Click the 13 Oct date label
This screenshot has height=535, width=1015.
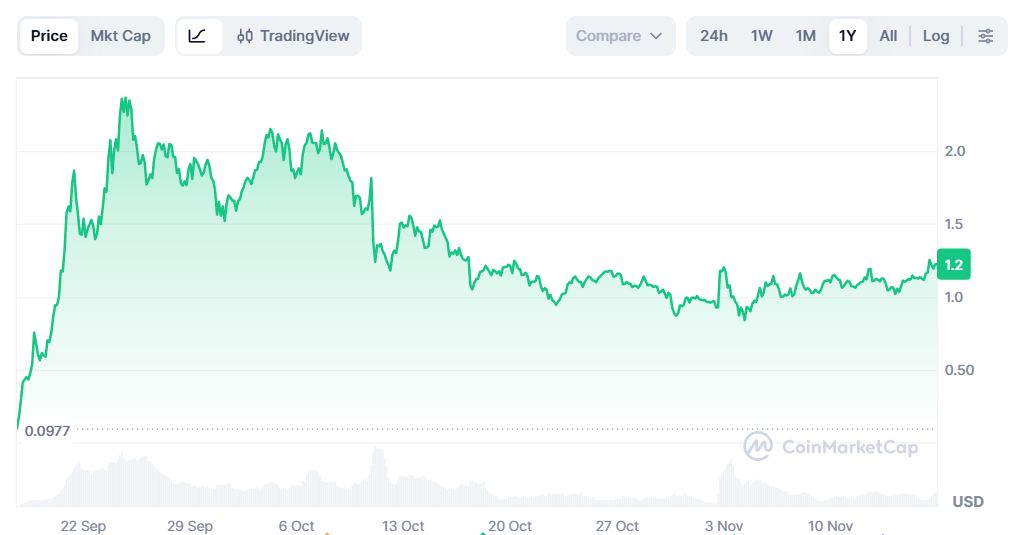click(x=403, y=526)
